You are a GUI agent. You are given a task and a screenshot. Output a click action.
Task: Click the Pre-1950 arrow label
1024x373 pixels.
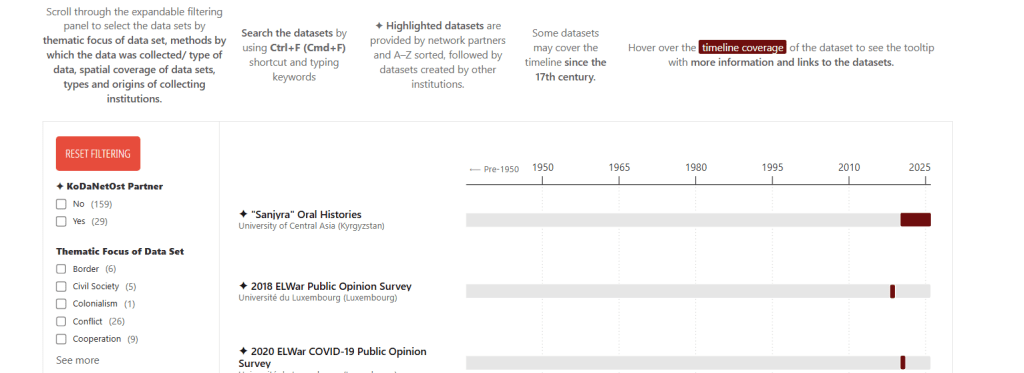pos(494,169)
